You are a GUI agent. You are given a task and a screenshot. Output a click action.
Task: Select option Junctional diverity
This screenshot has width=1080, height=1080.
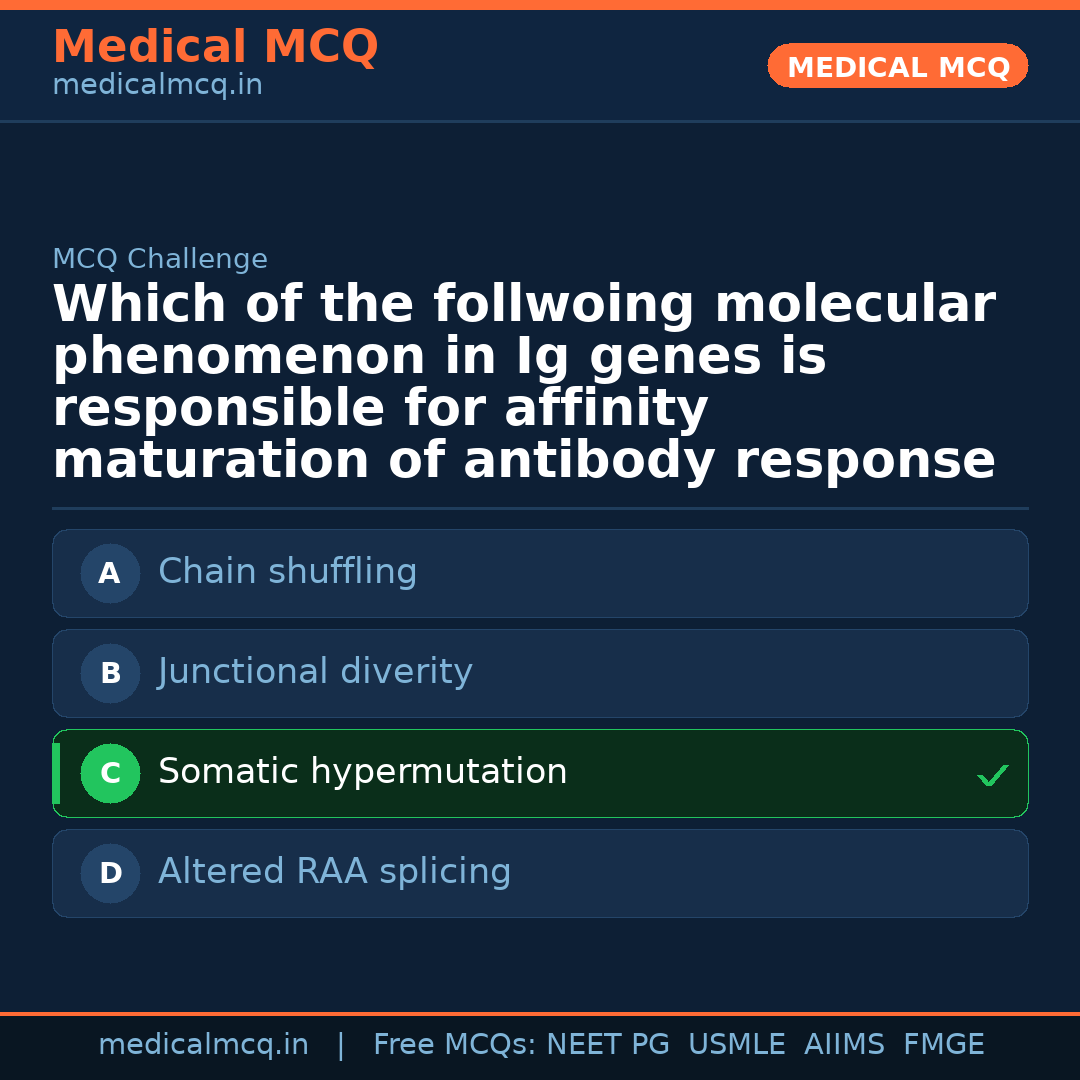pyautogui.click(x=315, y=672)
